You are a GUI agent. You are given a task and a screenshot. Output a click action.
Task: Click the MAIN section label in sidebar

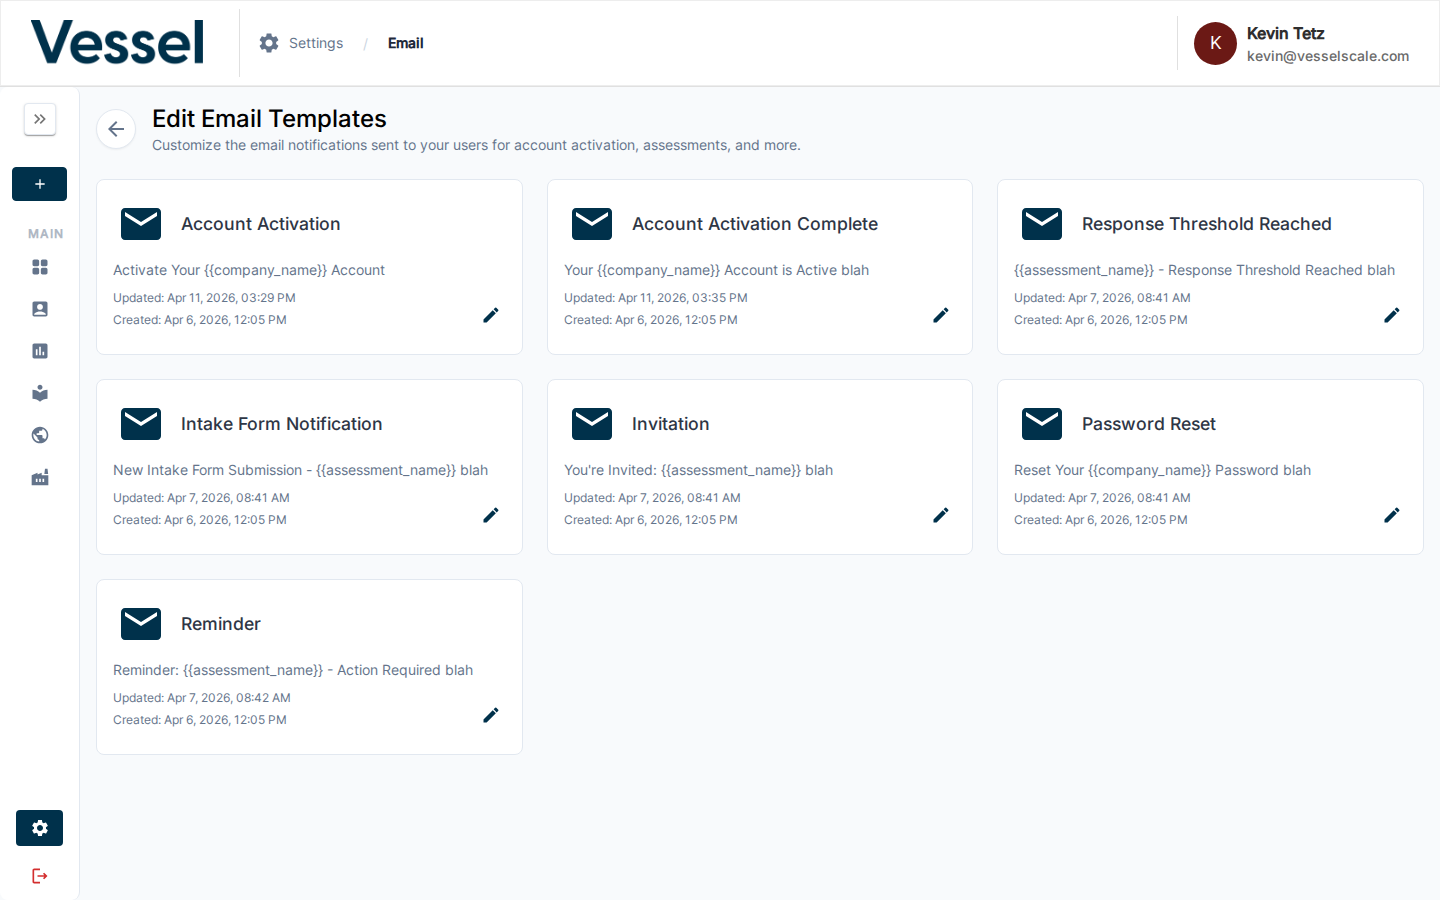(x=46, y=234)
